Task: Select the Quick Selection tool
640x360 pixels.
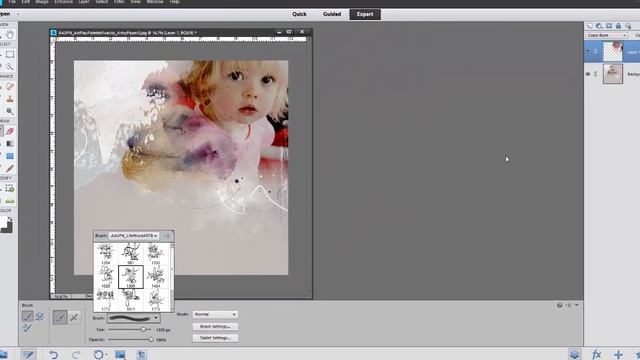Action: [10, 66]
